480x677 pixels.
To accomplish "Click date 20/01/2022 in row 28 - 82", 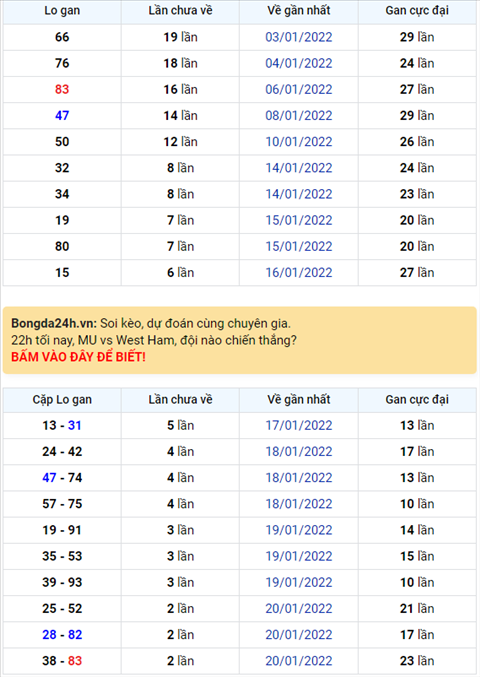I will point(299,635).
